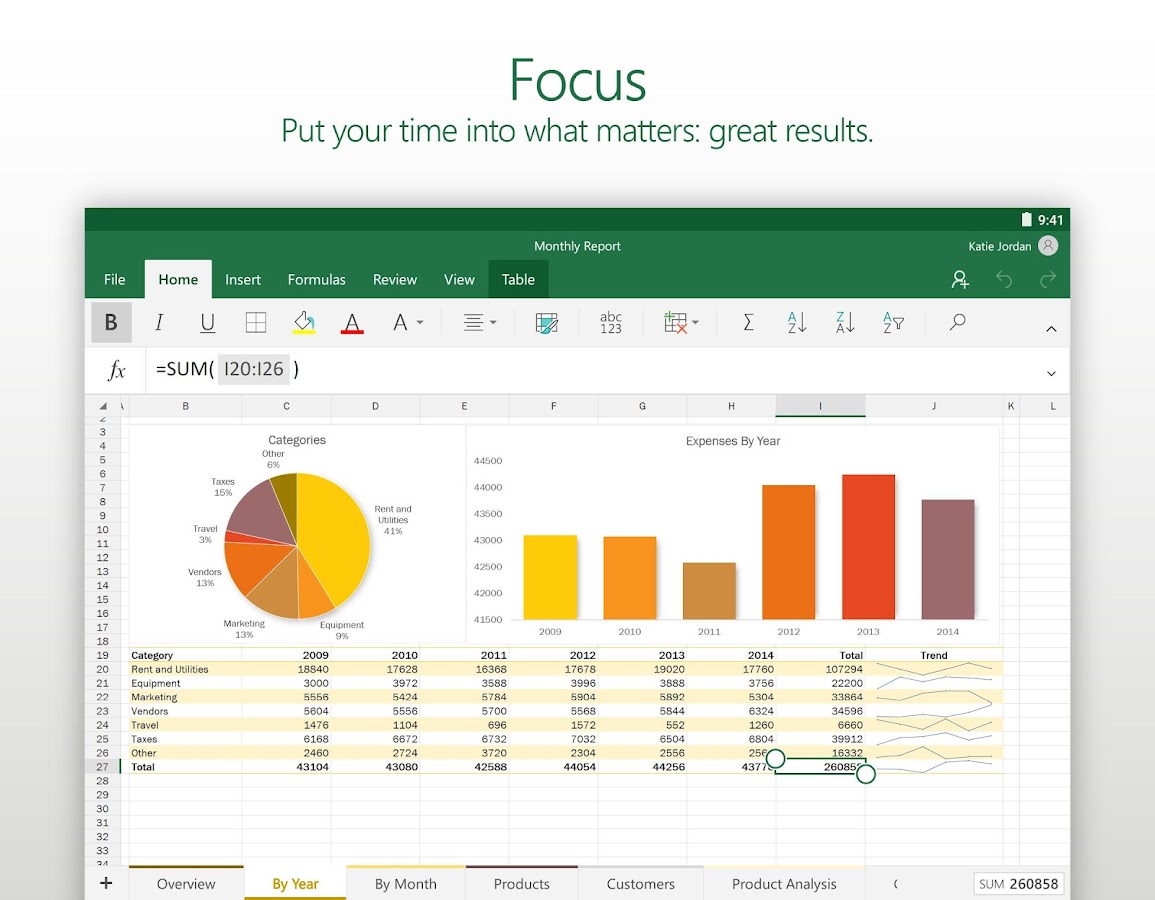The width and height of the screenshot is (1155, 900).
Task: Open Find magnifier icon
Action: 957,322
